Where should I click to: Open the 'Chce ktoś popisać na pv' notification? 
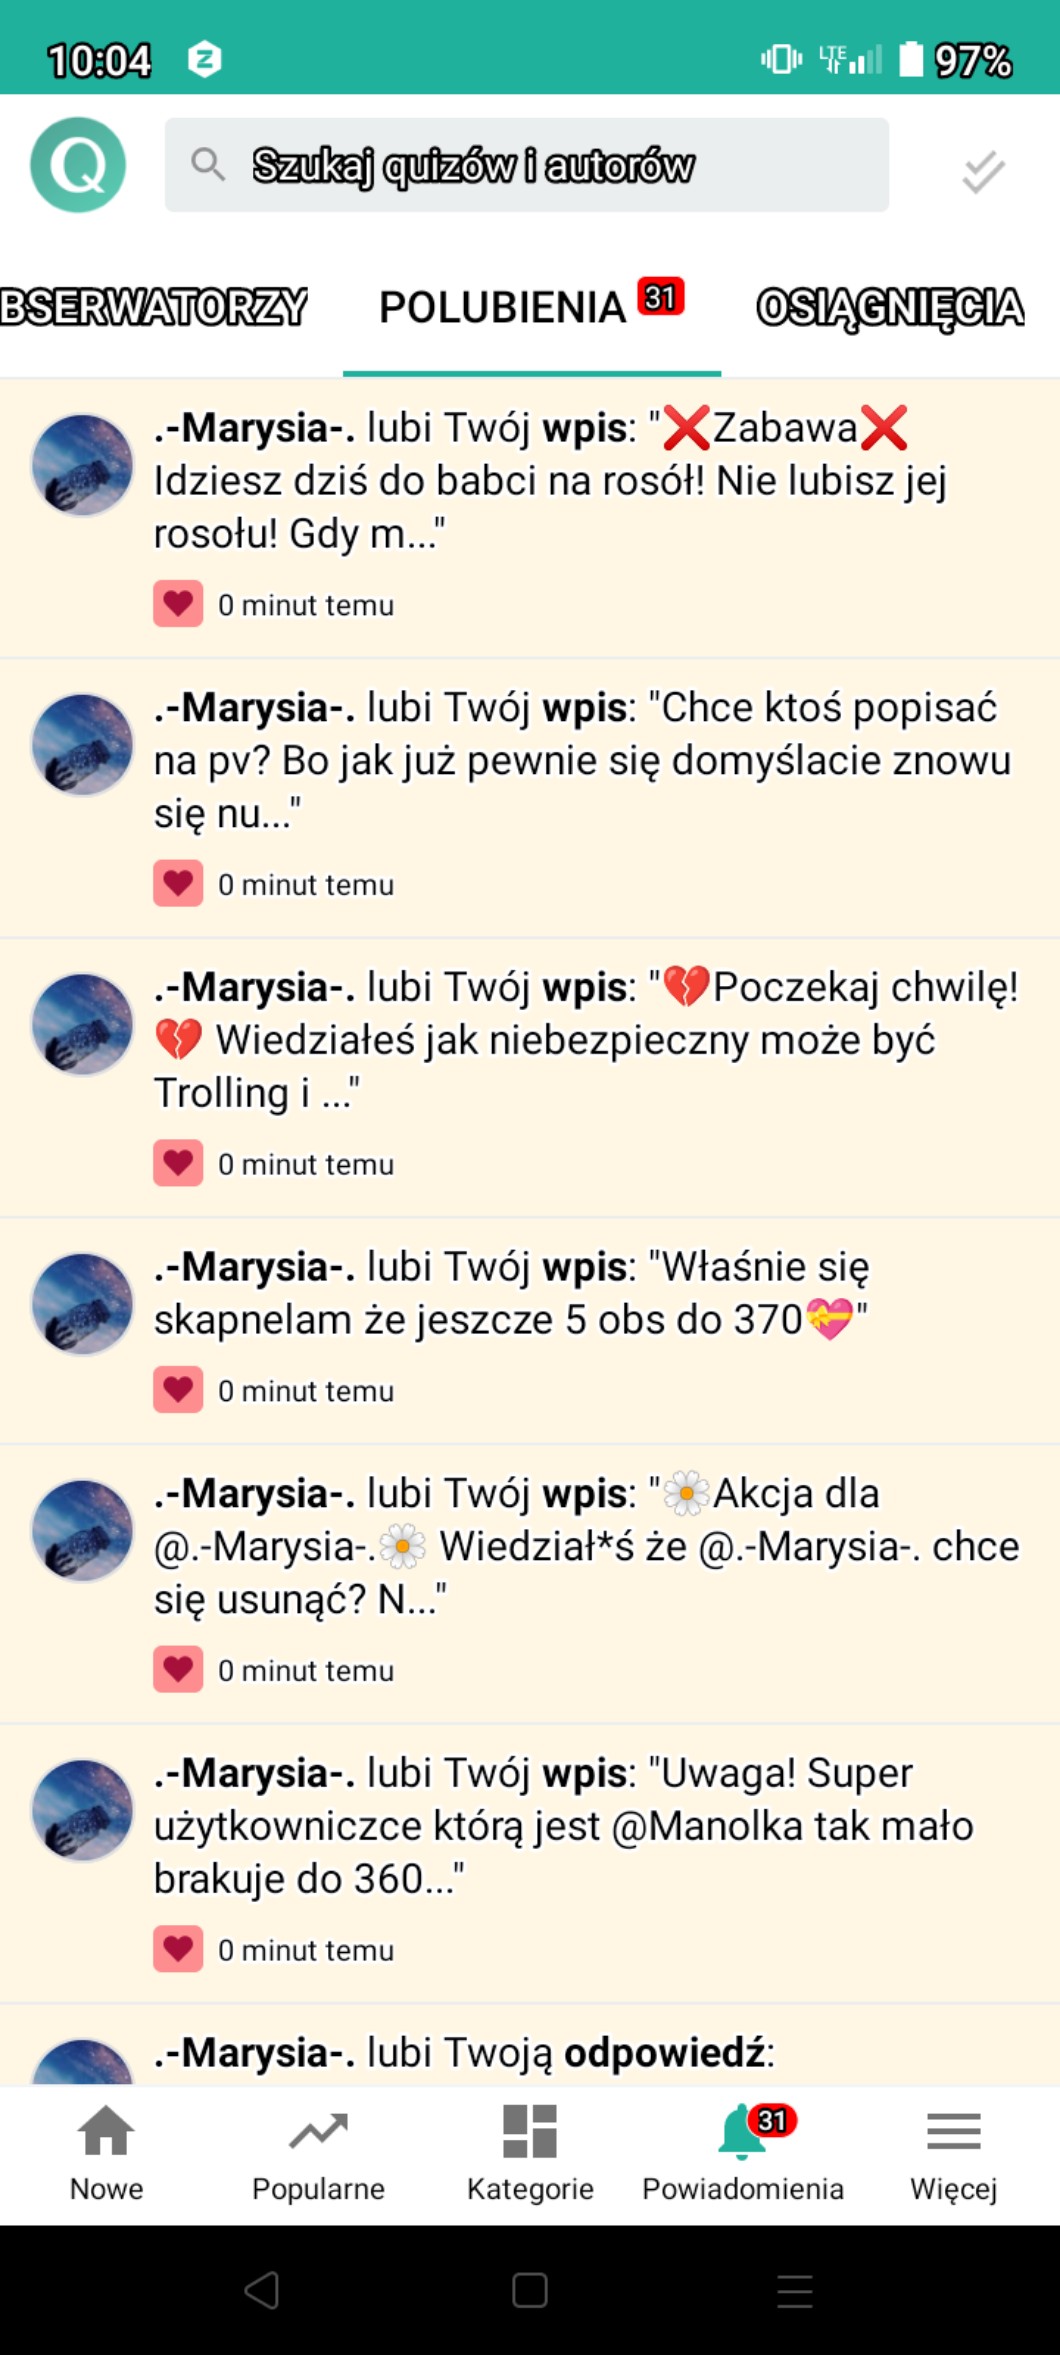point(530,798)
